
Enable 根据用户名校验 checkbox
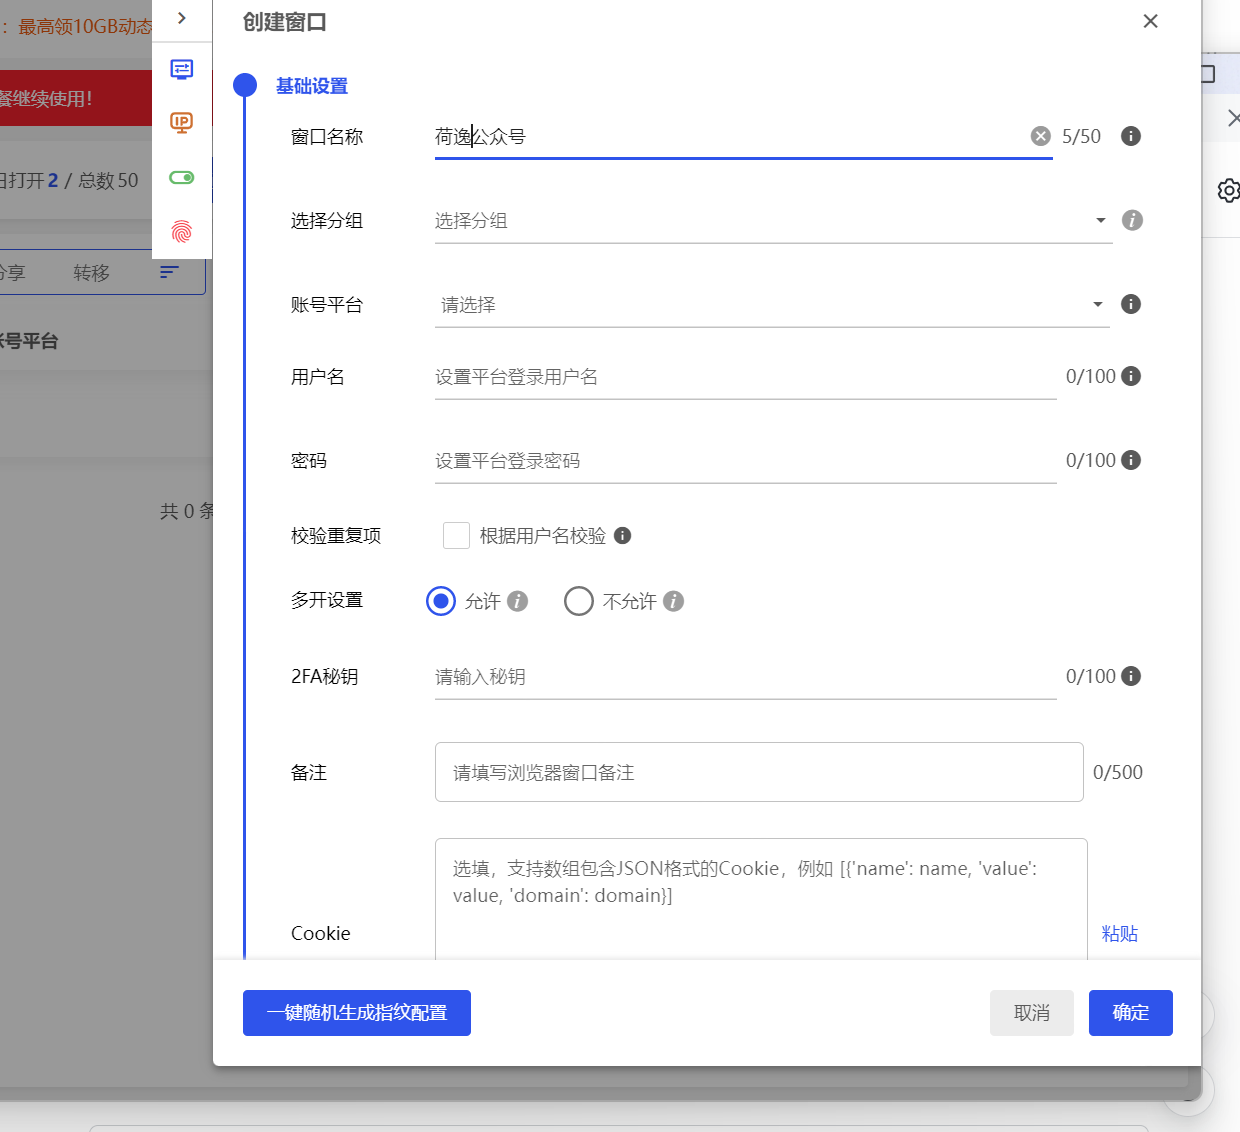tap(456, 536)
